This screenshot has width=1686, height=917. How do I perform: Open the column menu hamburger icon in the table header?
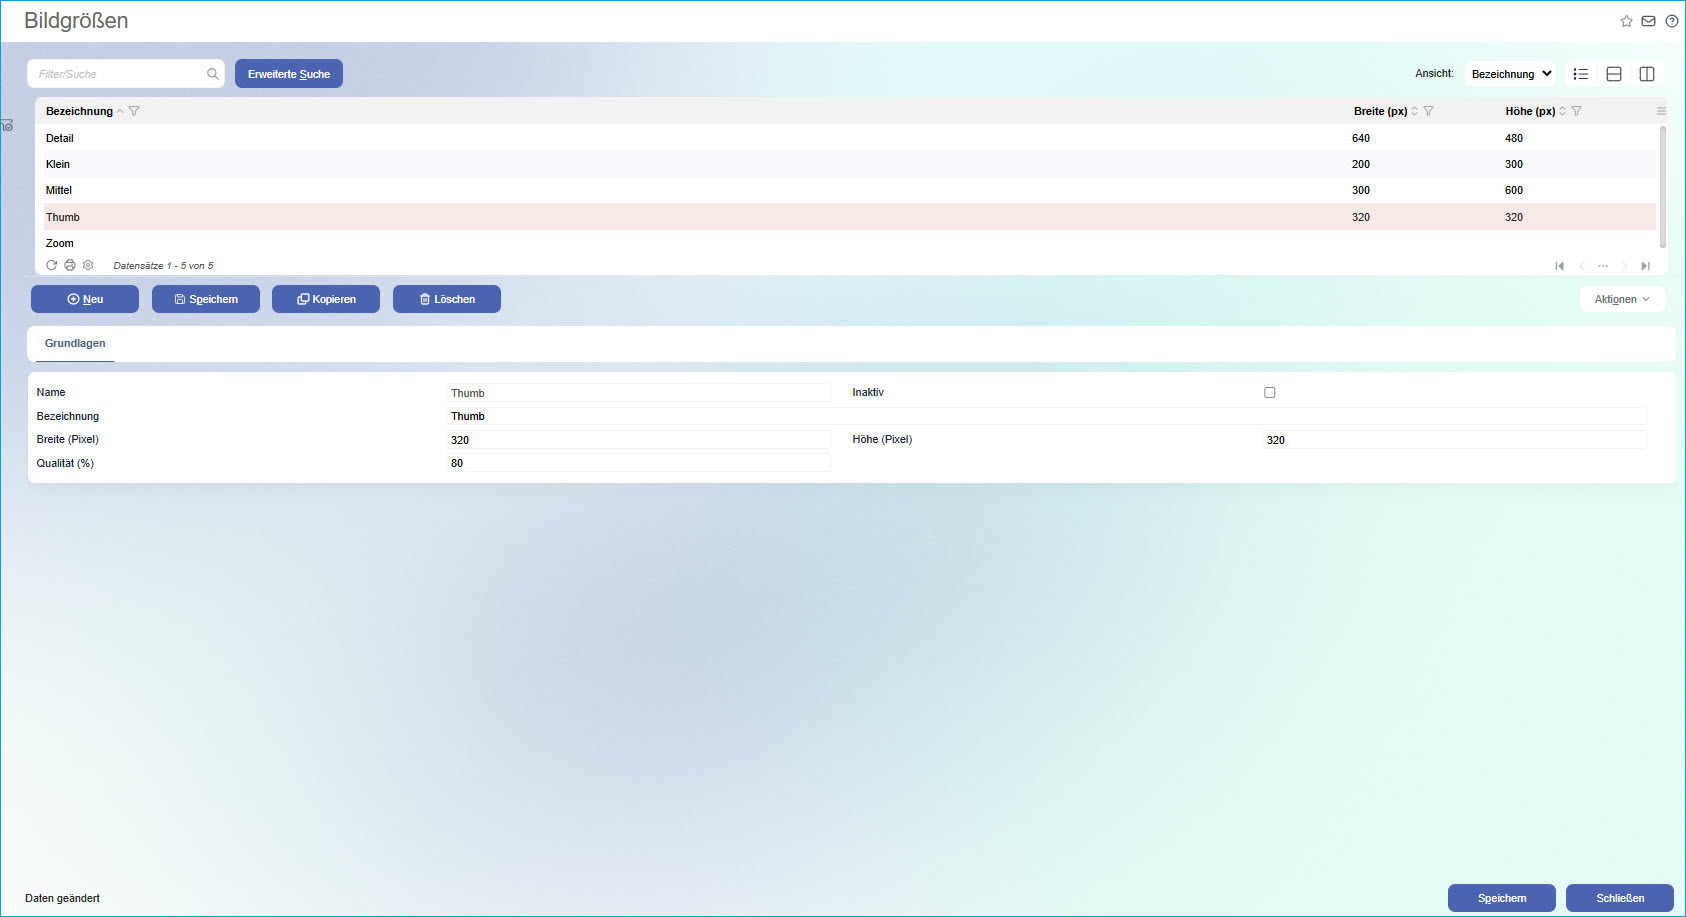click(1661, 111)
